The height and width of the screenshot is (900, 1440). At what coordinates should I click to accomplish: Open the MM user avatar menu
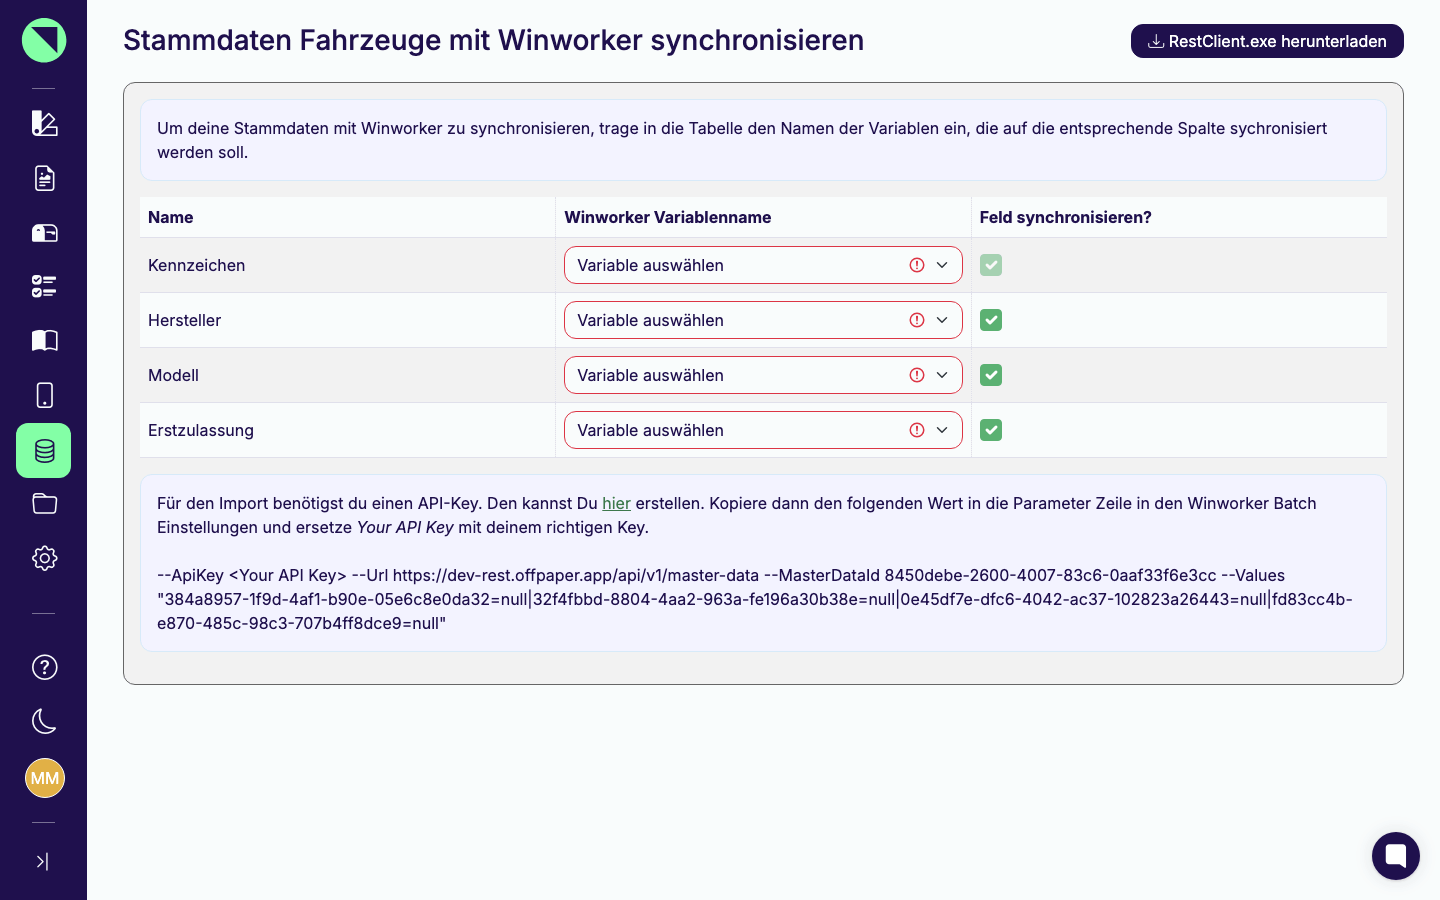pyautogui.click(x=44, y=778)
